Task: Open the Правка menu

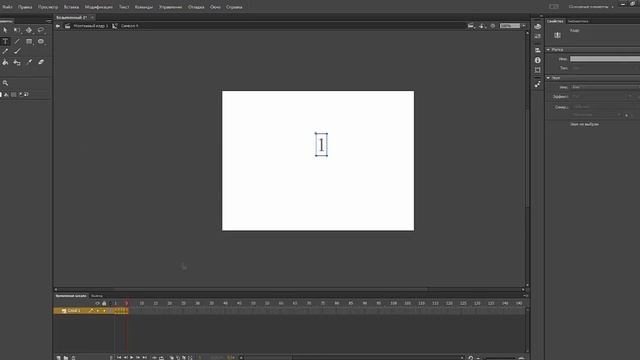Action: click(25, 7)
